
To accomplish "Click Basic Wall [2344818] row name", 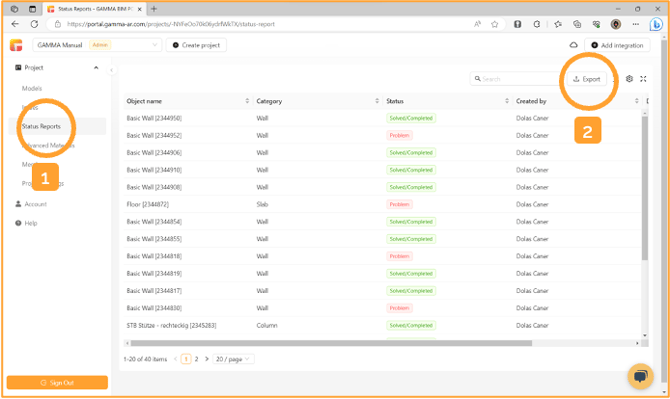I will [154, 256].
